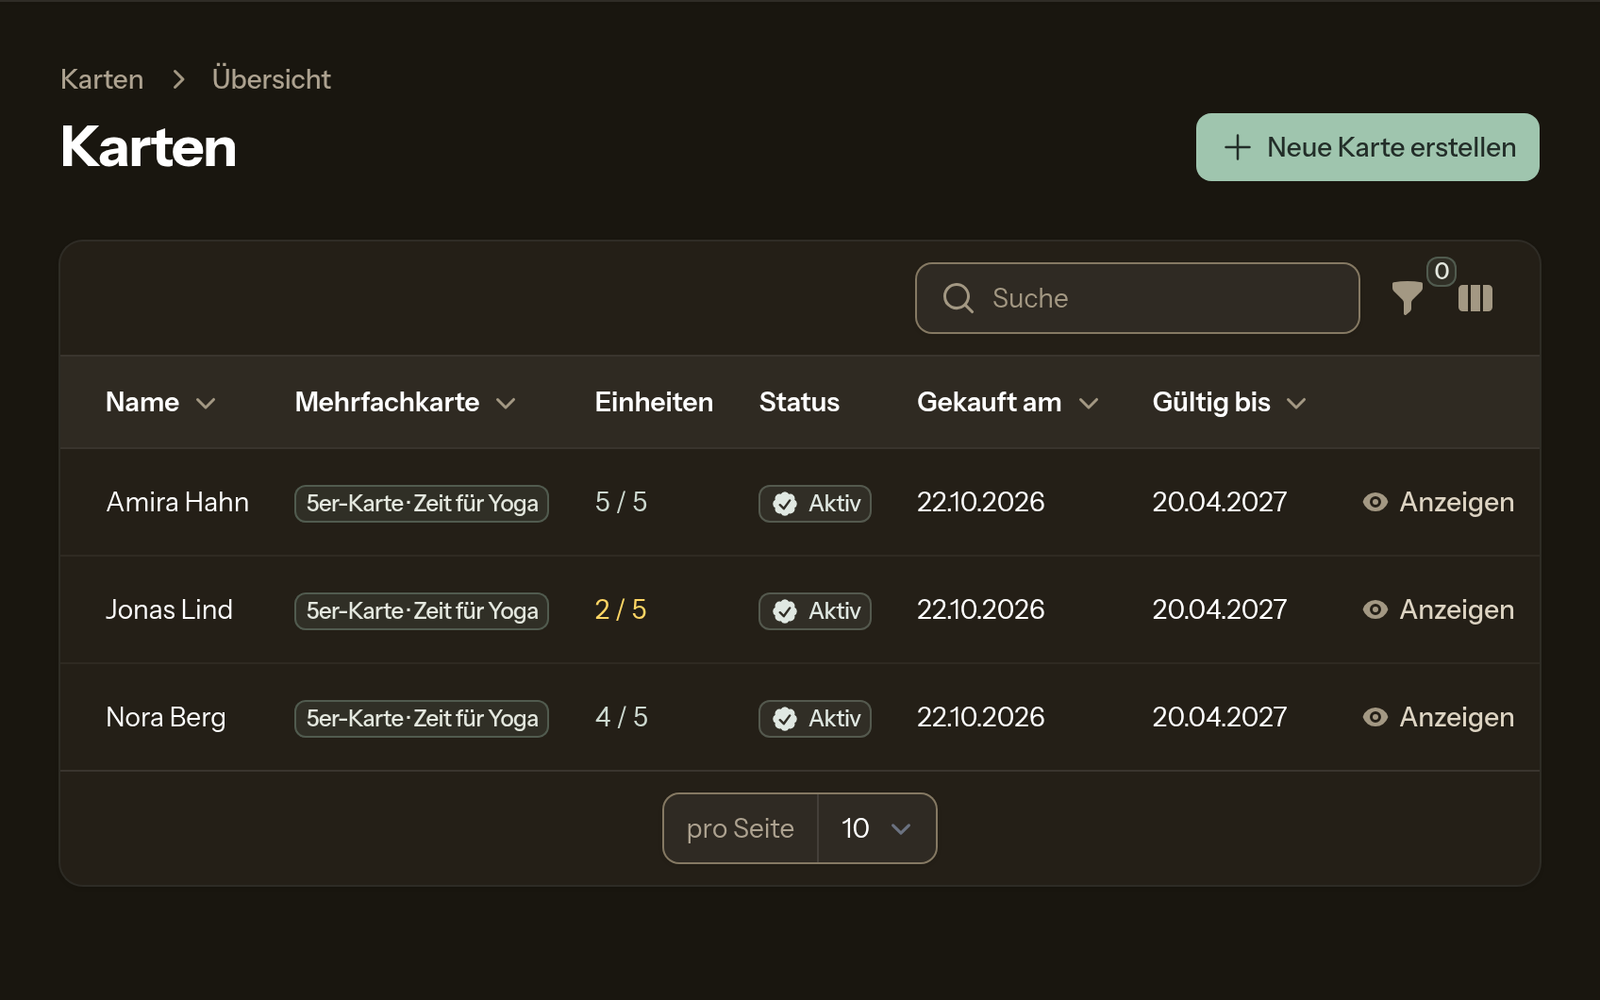Click the yellow 2 / 5 units value
This screenshot has height=1000, width=1600.
tap(621, 610)
